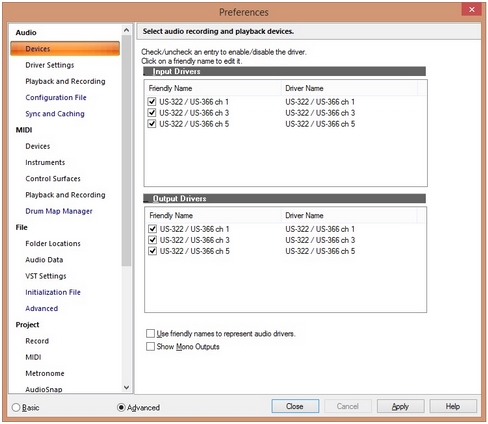
Task: Click Output Drivers Friendly Name column header
Action: pos(213,215)
